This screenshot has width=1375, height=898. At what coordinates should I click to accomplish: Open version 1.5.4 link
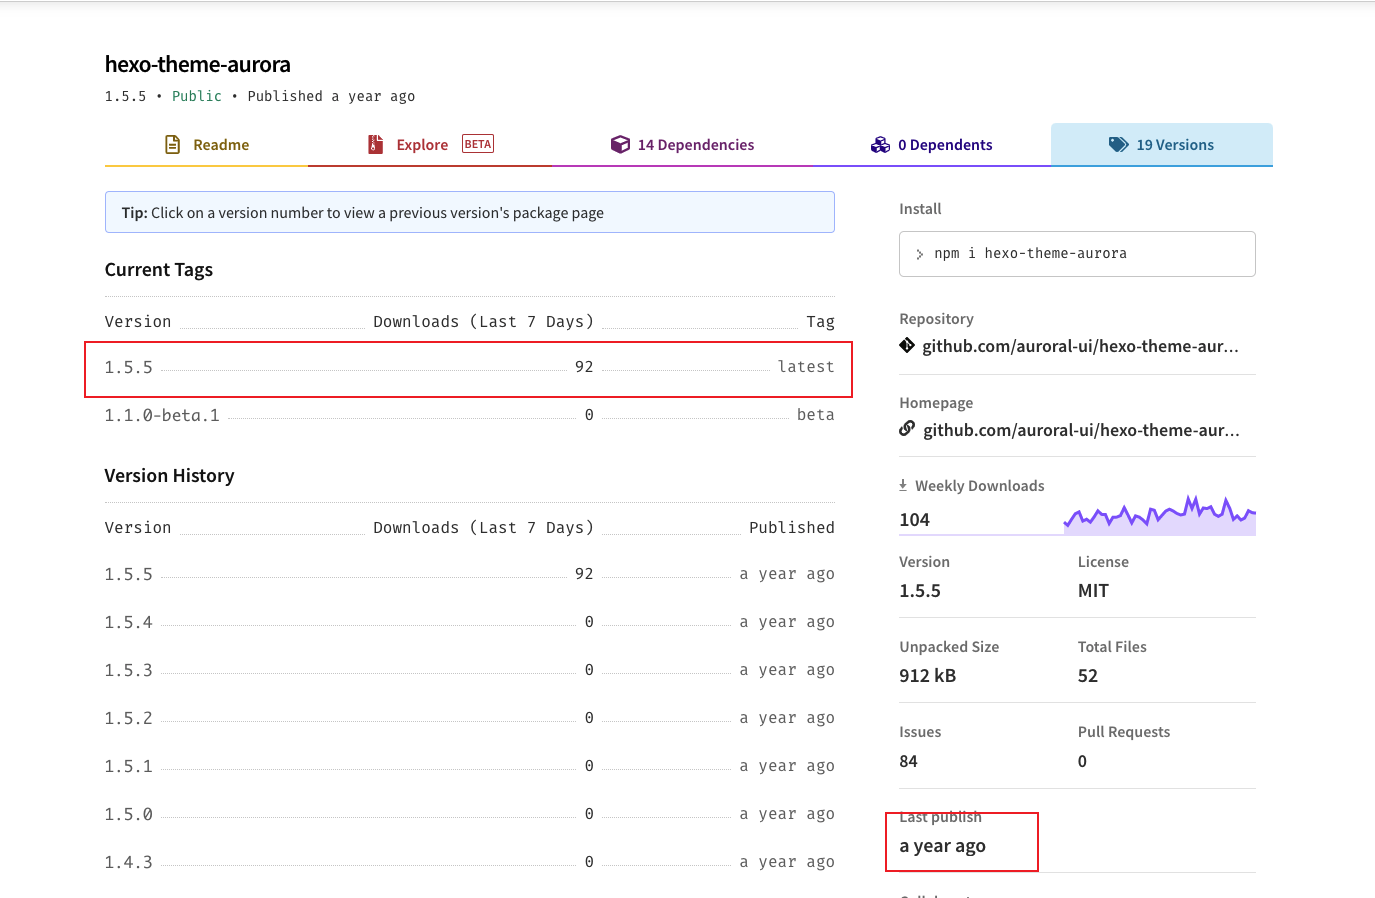point(129,622)
